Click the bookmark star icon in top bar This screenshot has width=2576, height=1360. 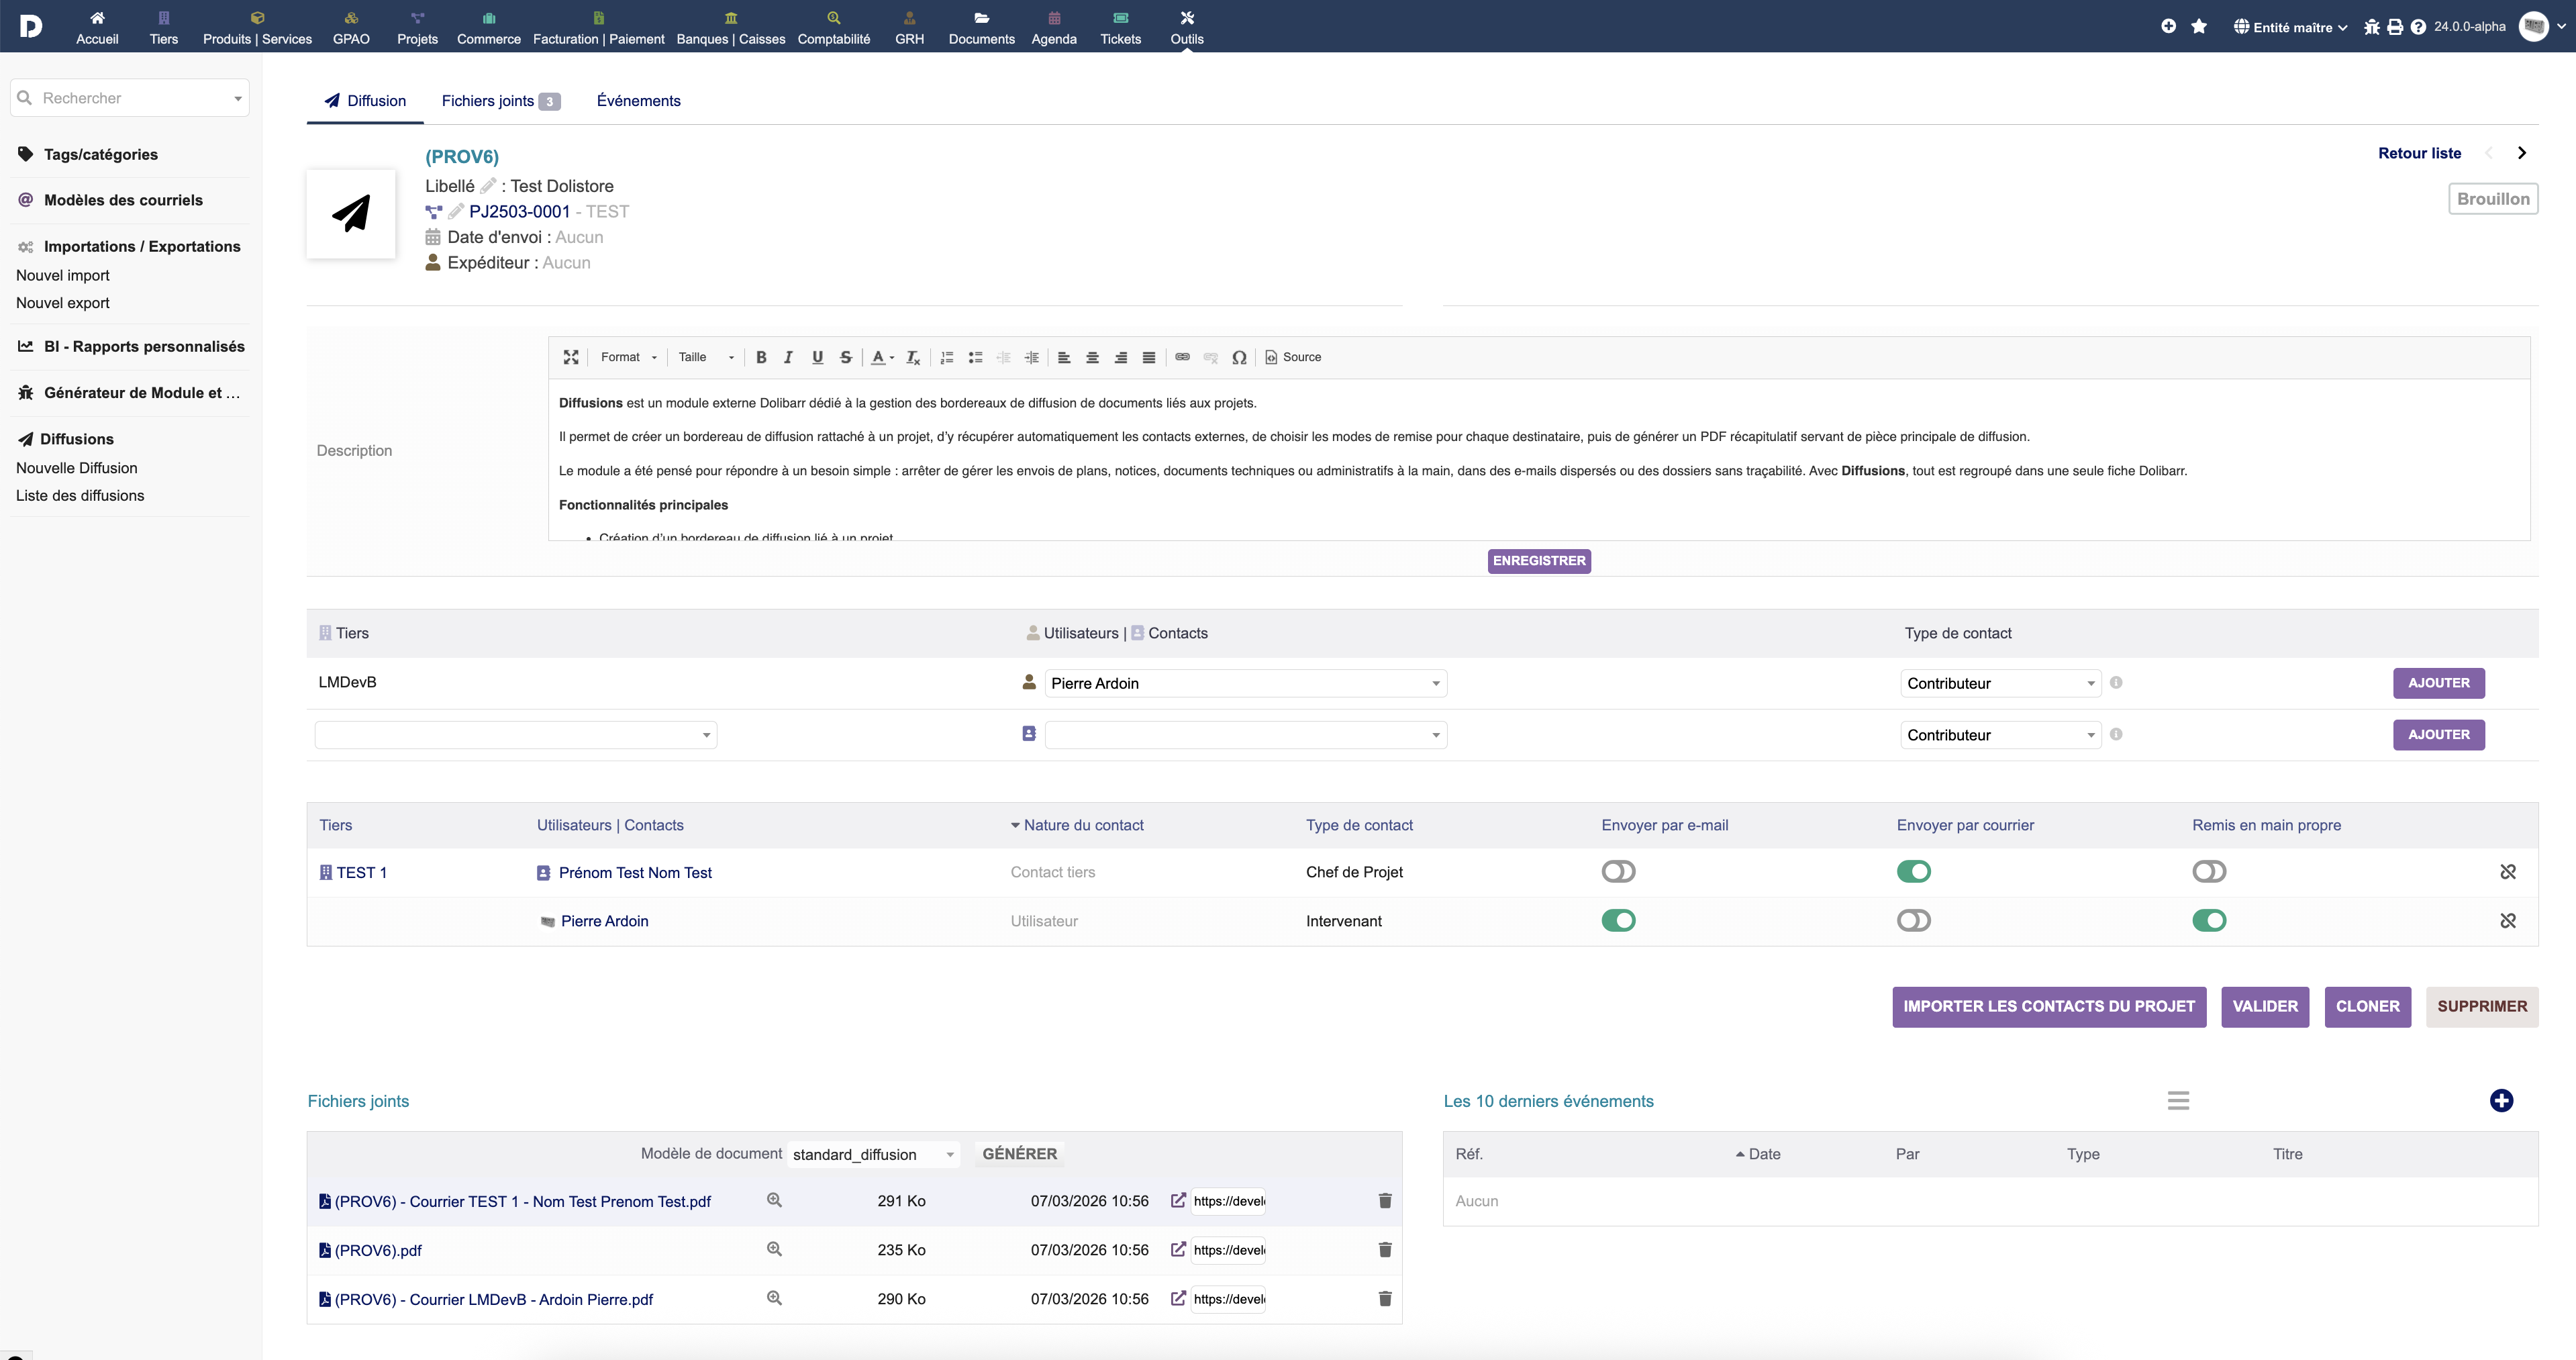(2199, 27)
